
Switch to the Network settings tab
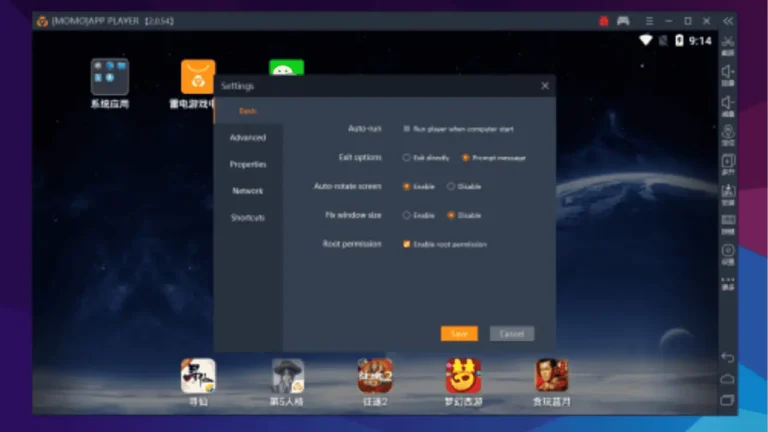point(248,191)
